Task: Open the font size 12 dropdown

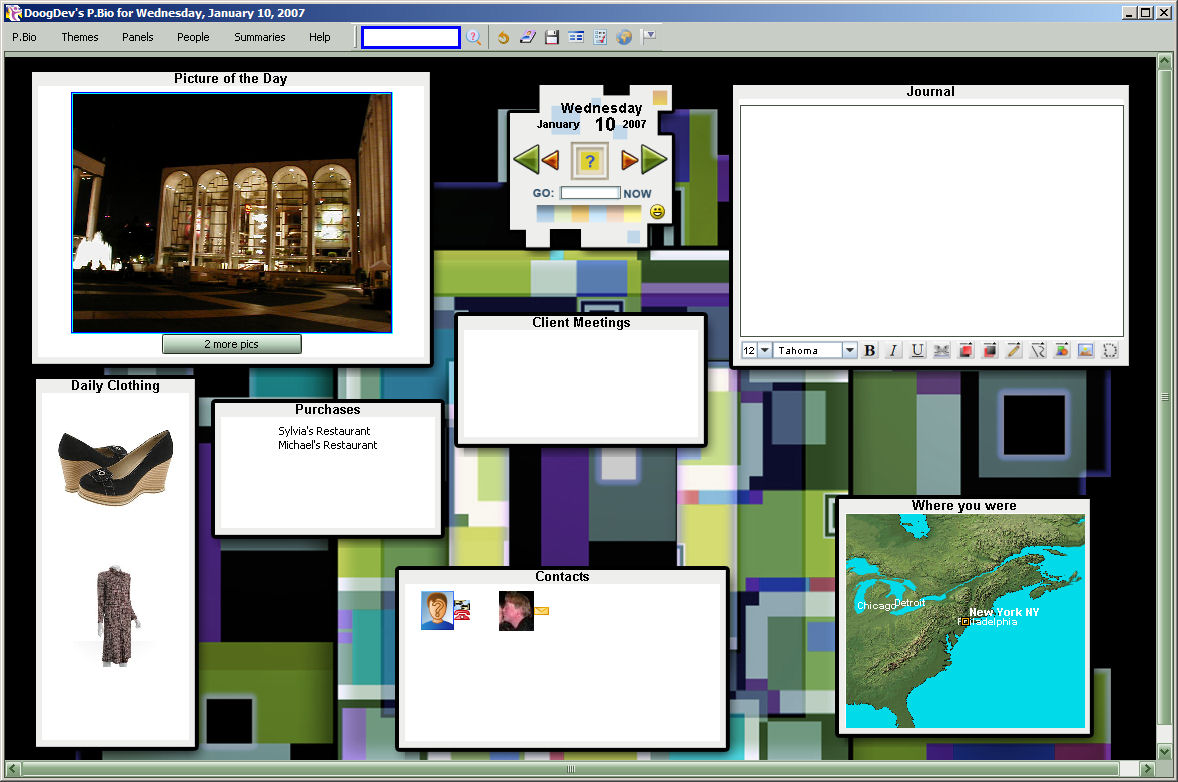Action: point(765,351)
